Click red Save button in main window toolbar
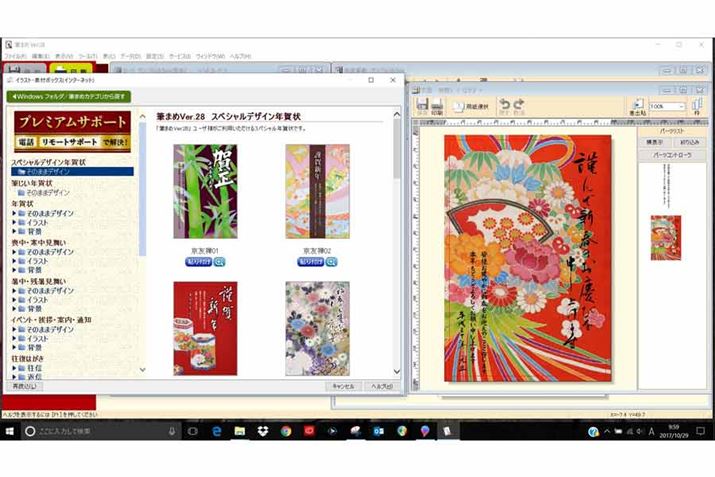The width and height of the screenshot is (715, 477). (x=25, y=70)
